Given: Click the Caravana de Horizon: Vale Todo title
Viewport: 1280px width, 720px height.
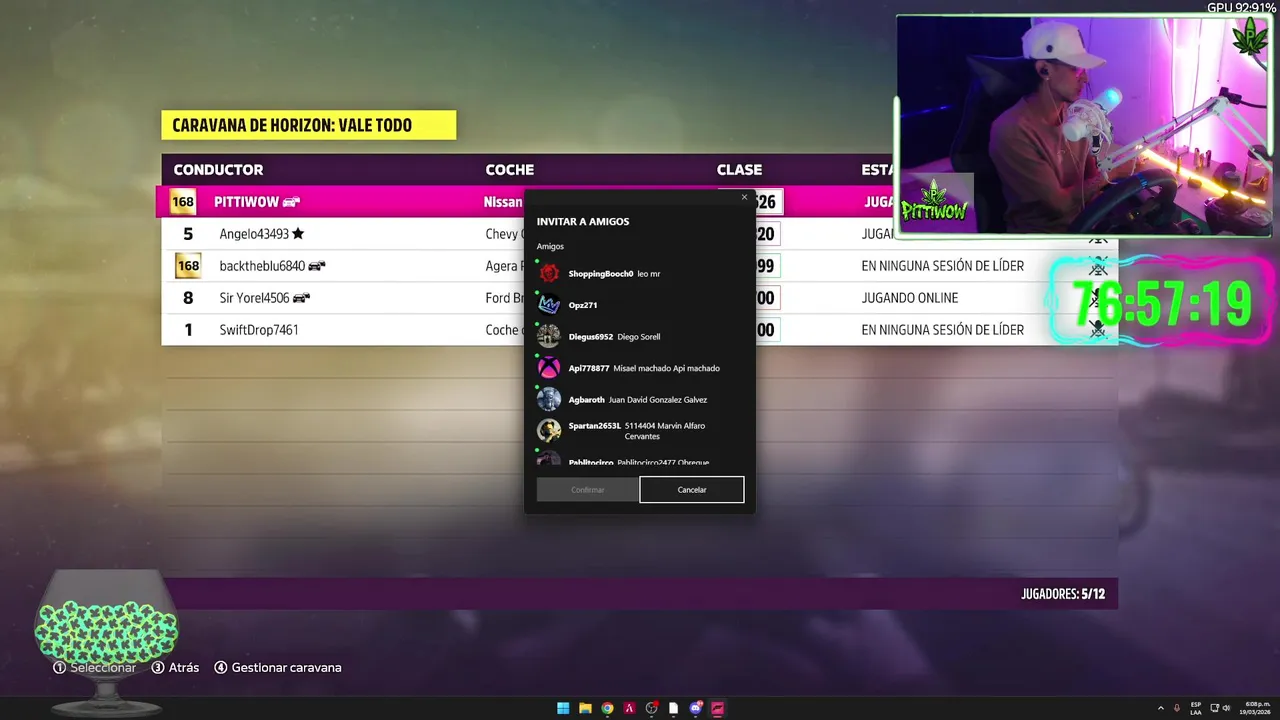Looking at the screenshot, I should click(x=308, y=125).
